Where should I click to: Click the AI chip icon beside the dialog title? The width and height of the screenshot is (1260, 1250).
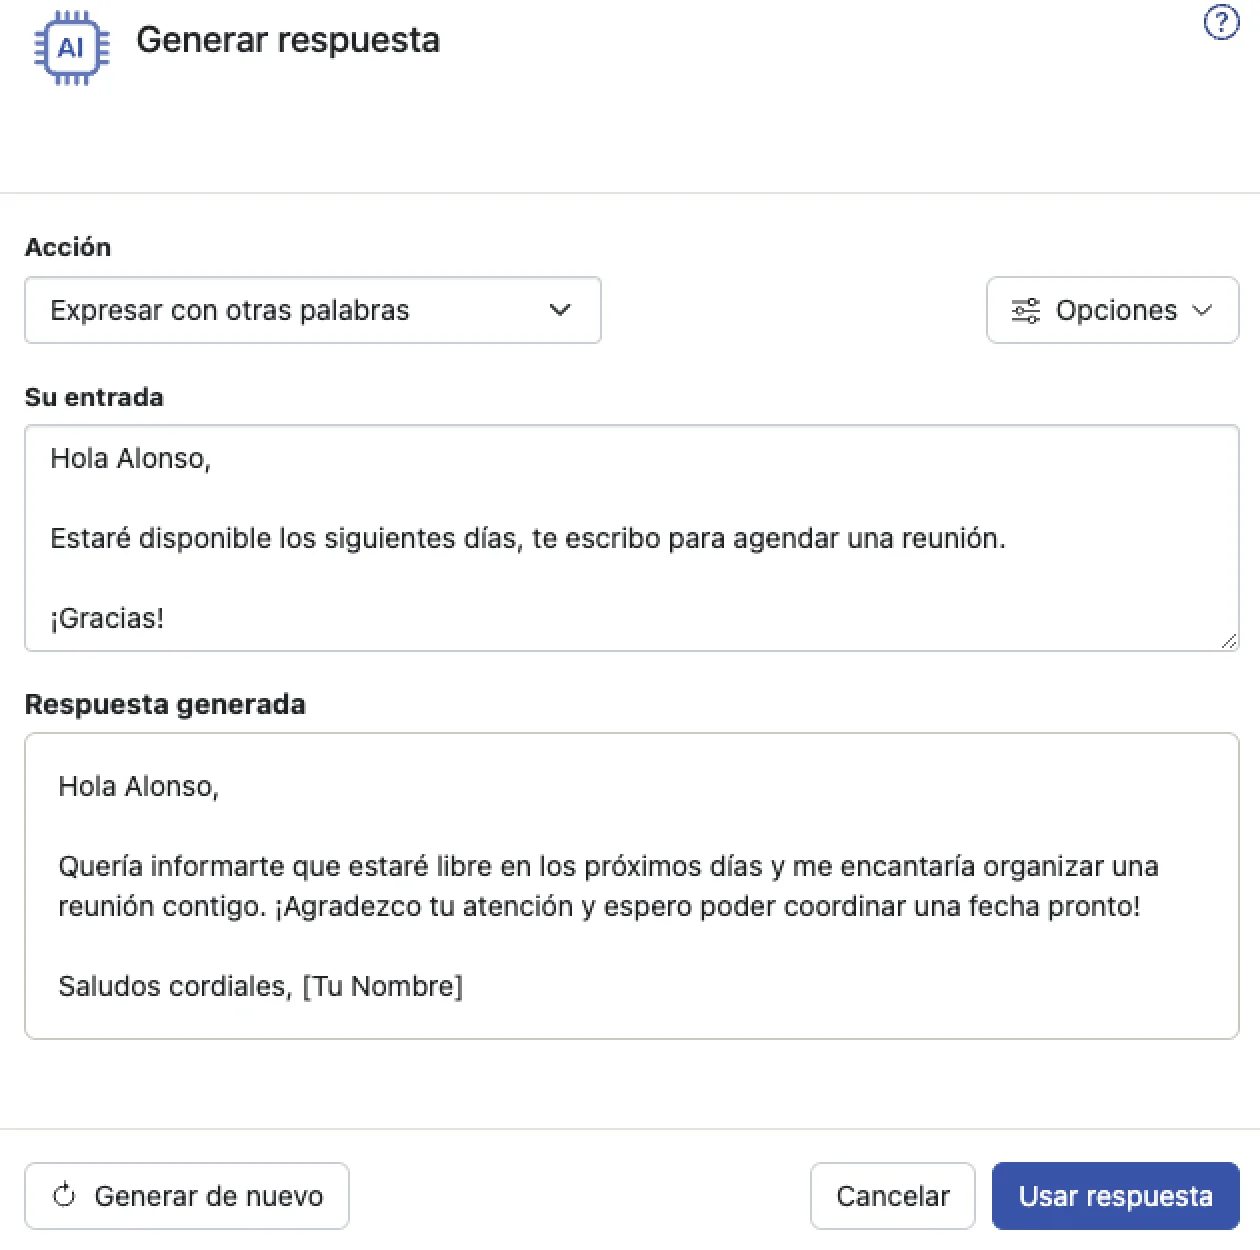pyautogui.click(x=70, y=47)
